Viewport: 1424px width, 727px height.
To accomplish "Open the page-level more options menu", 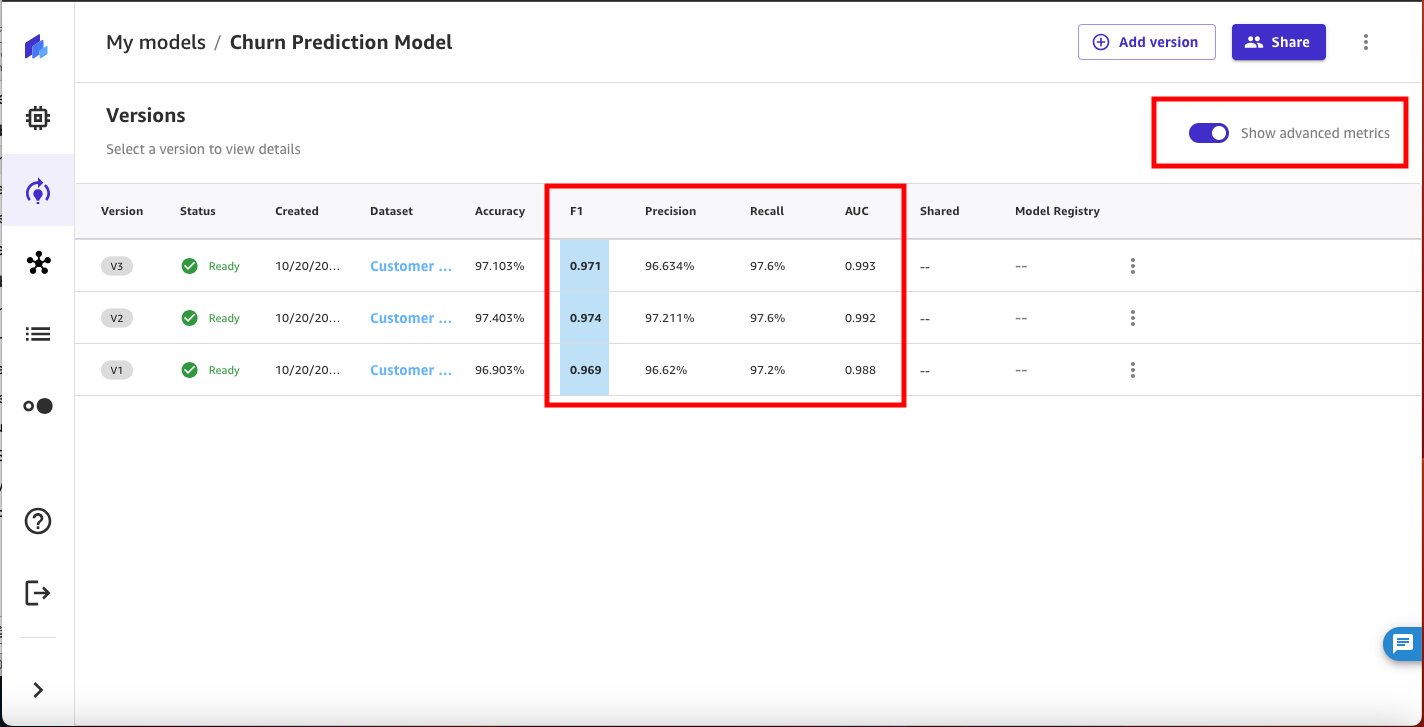I will pyautogui.click(x=1366, y=42).
